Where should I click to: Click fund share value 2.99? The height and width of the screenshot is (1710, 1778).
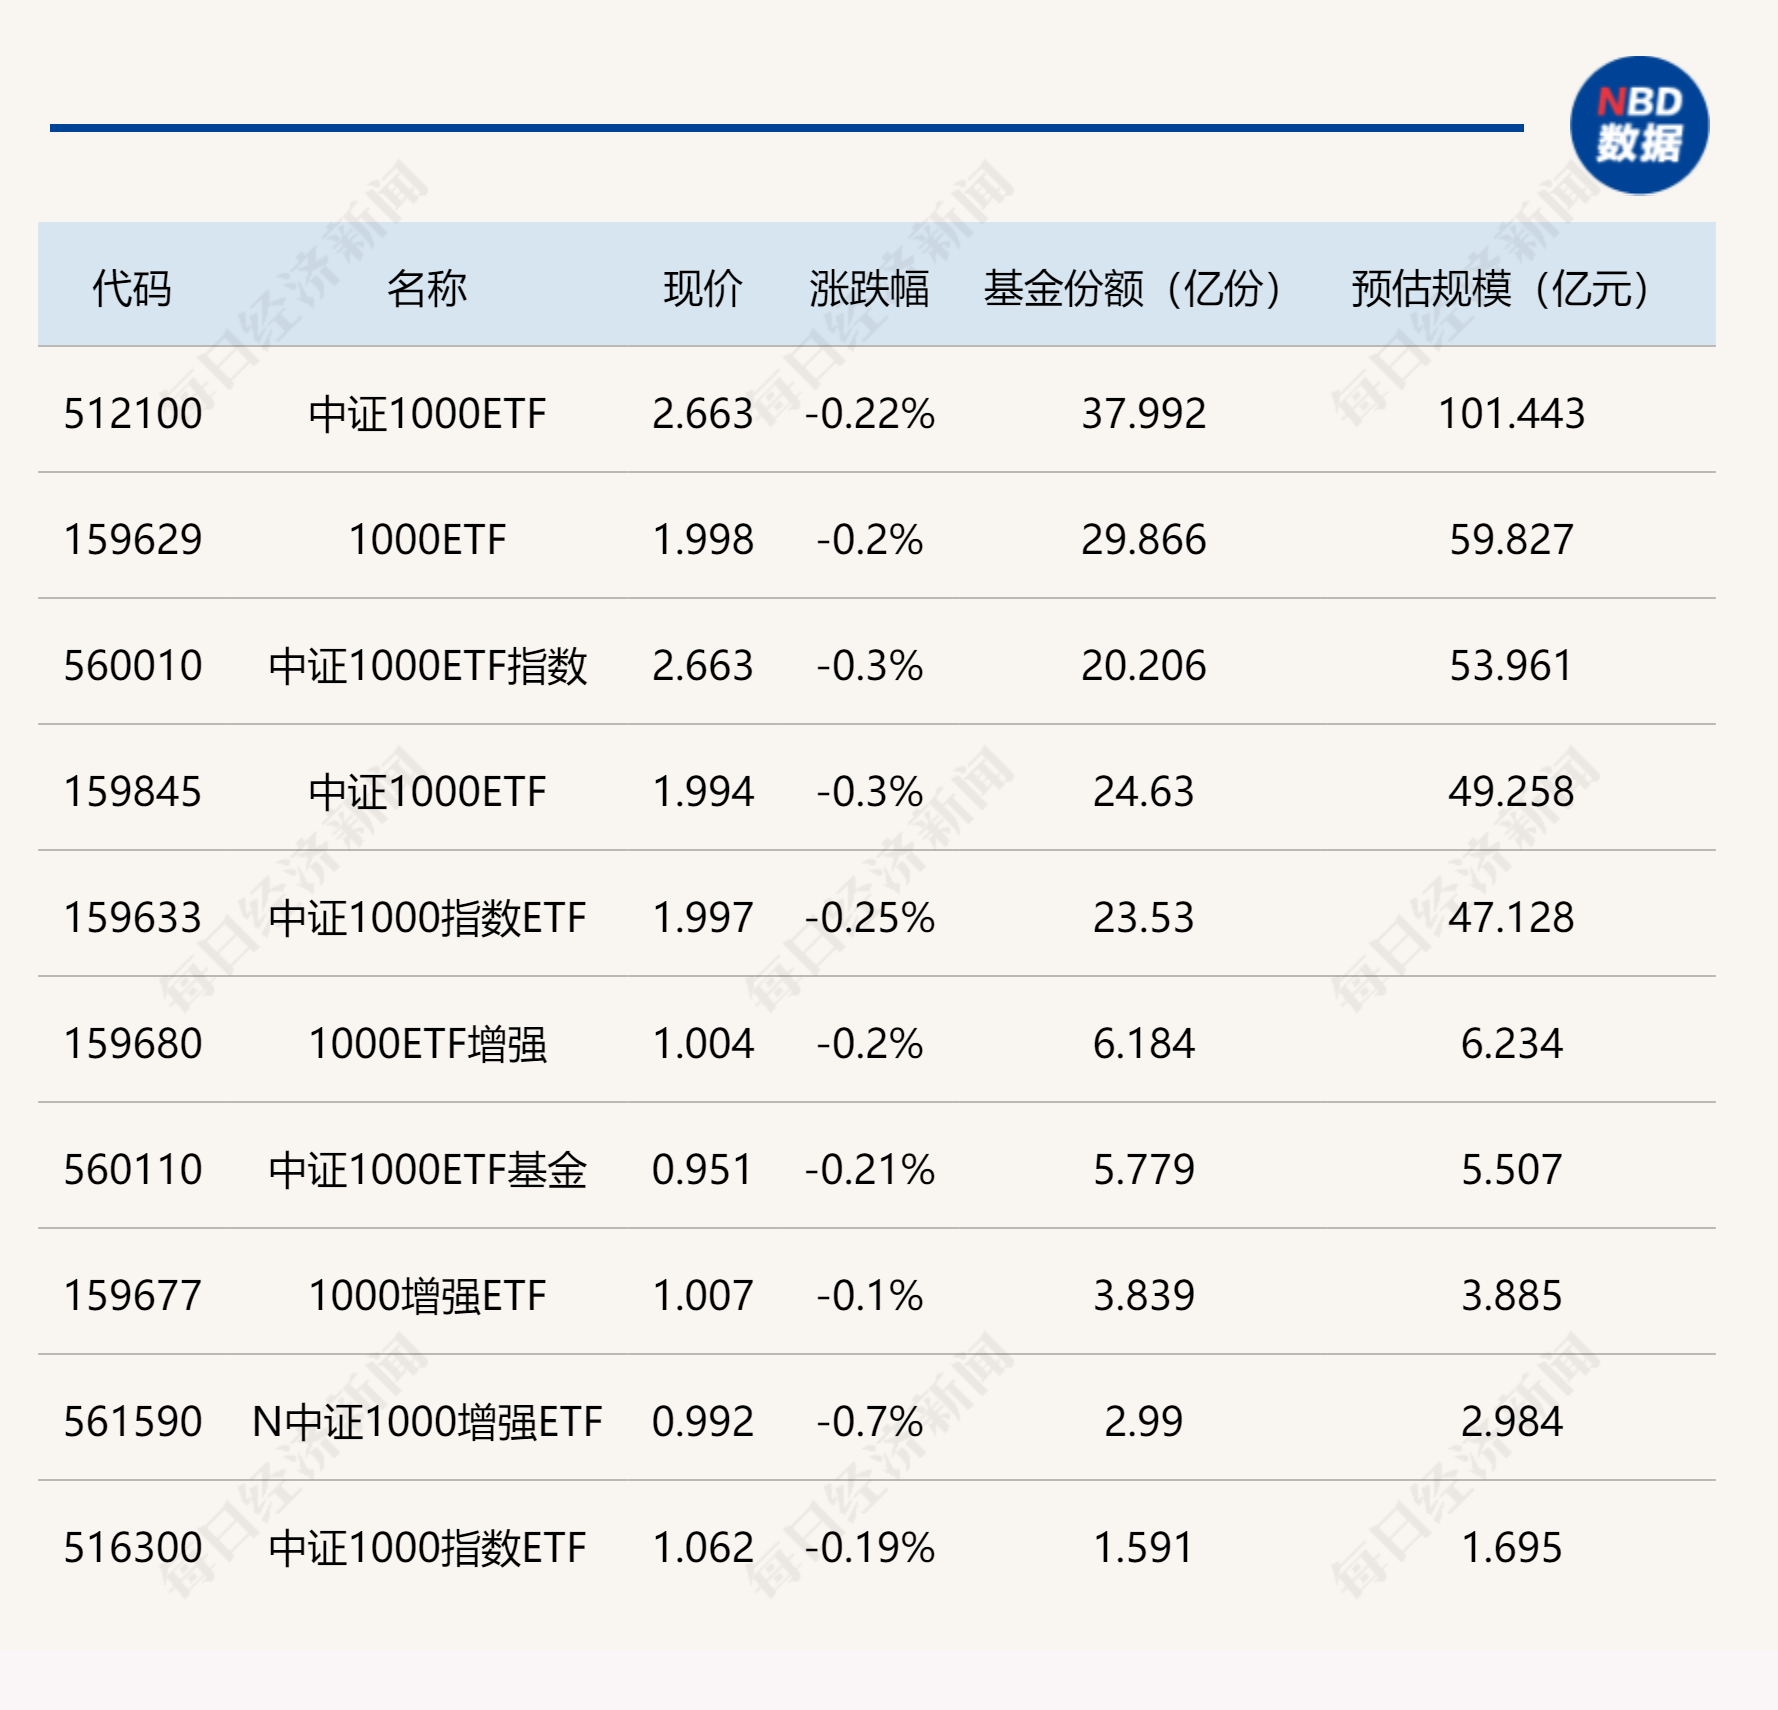1143,1422
